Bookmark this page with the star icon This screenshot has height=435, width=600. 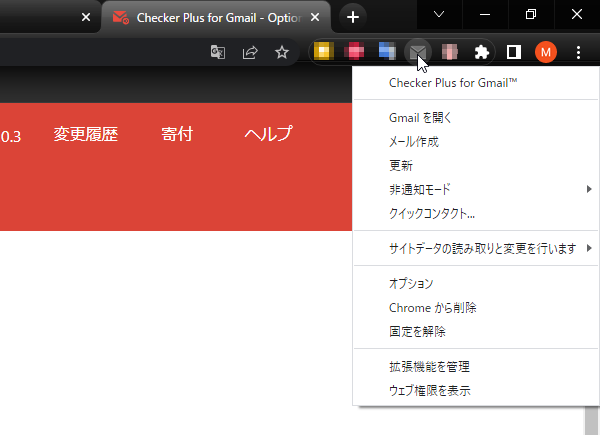pos(282,52)
